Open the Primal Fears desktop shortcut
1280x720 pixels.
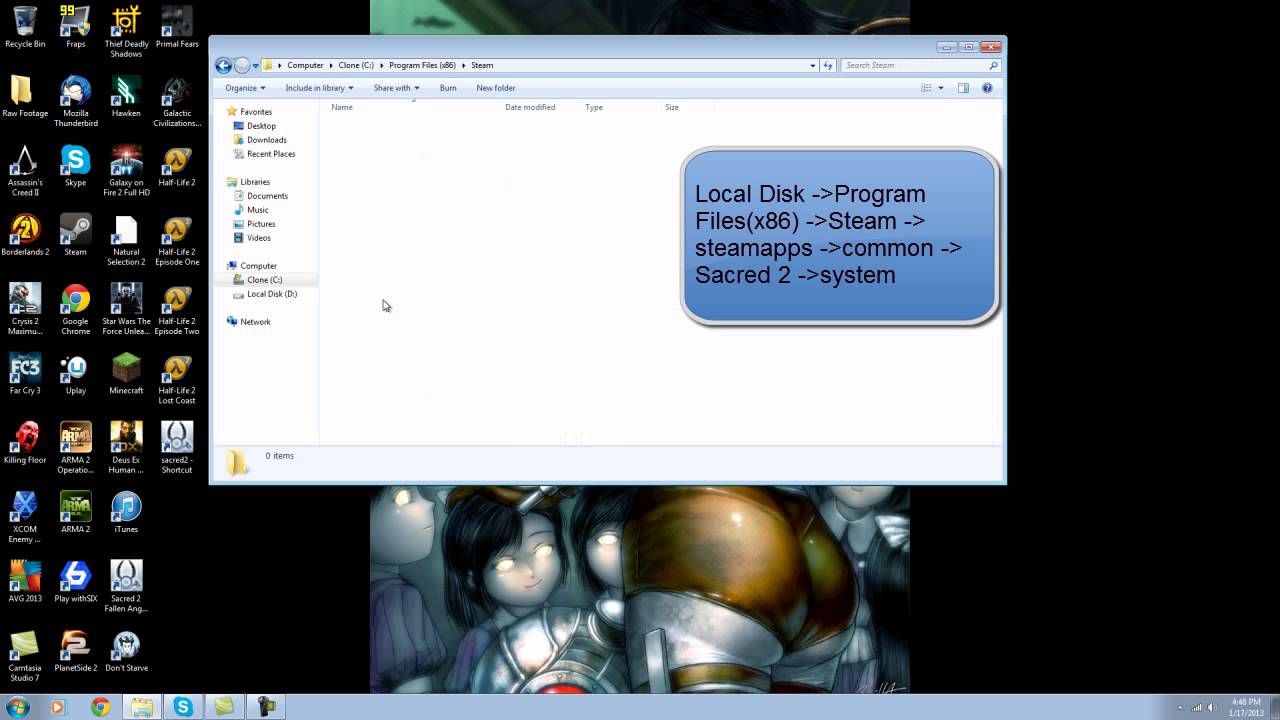(x=177, y=27)
